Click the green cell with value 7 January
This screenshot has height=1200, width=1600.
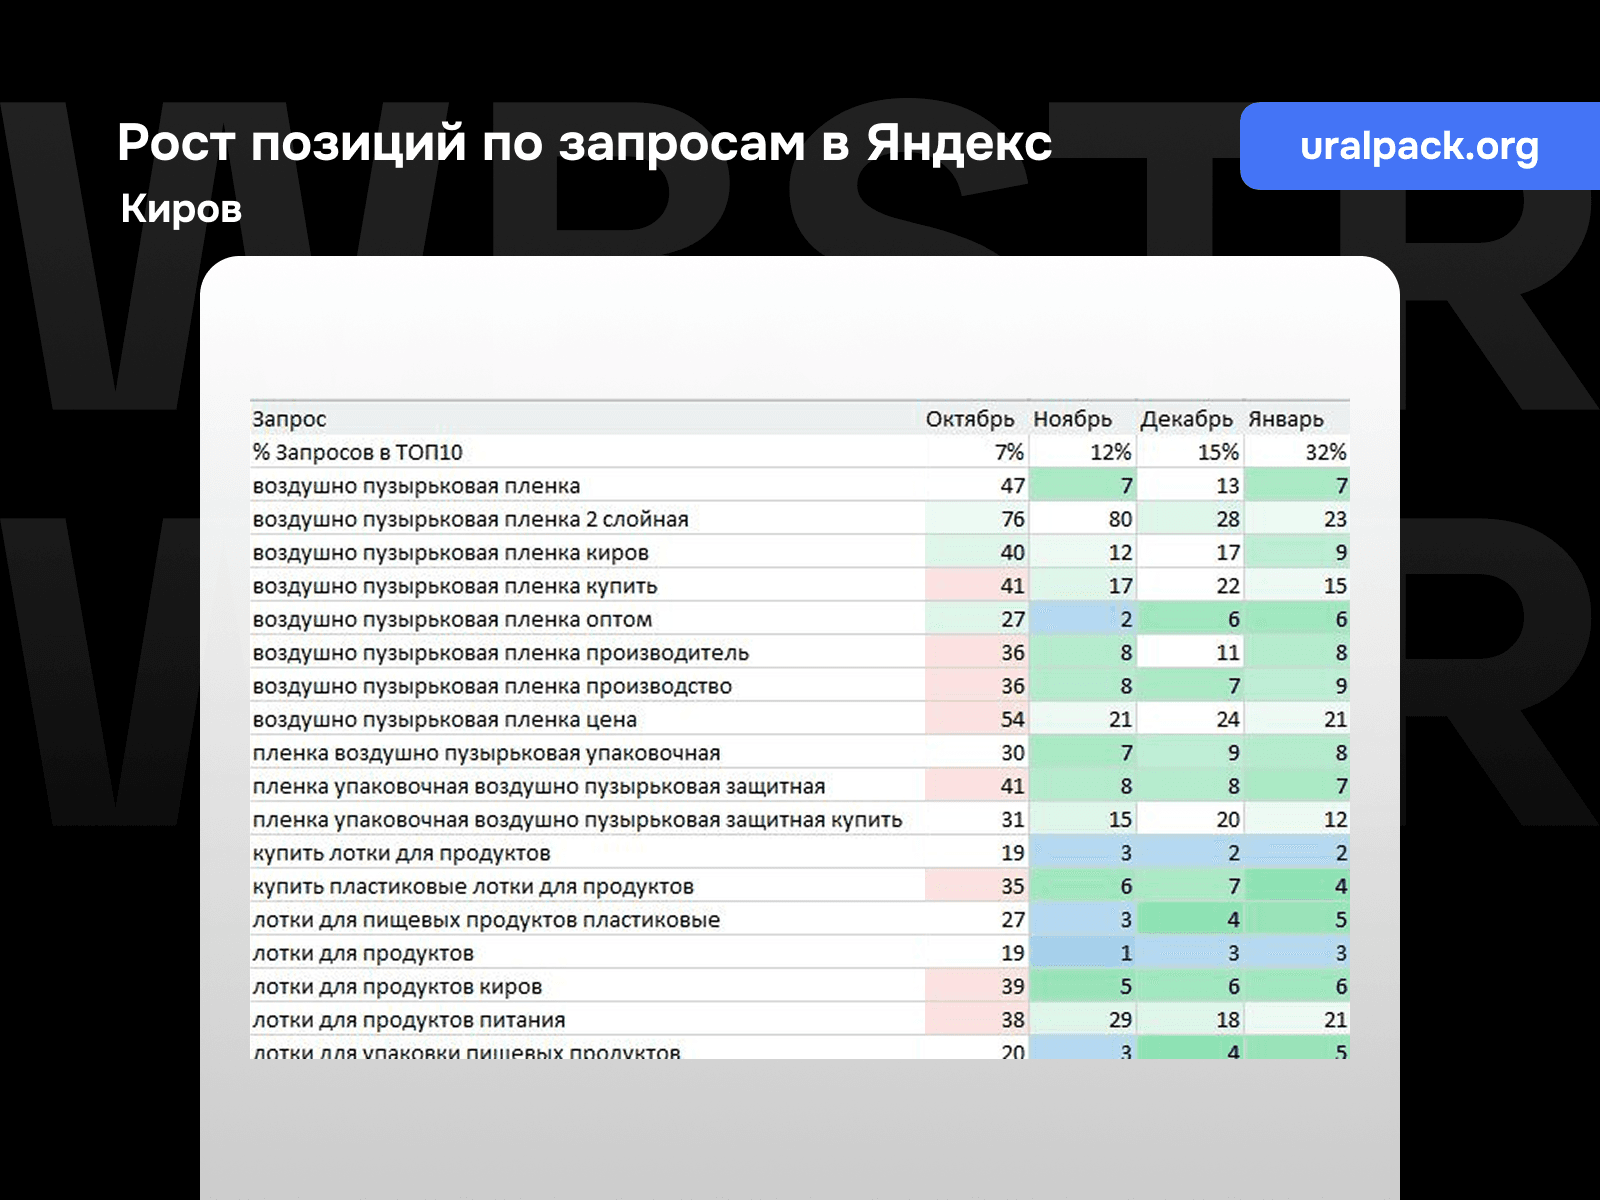[x=1295, y=486]
